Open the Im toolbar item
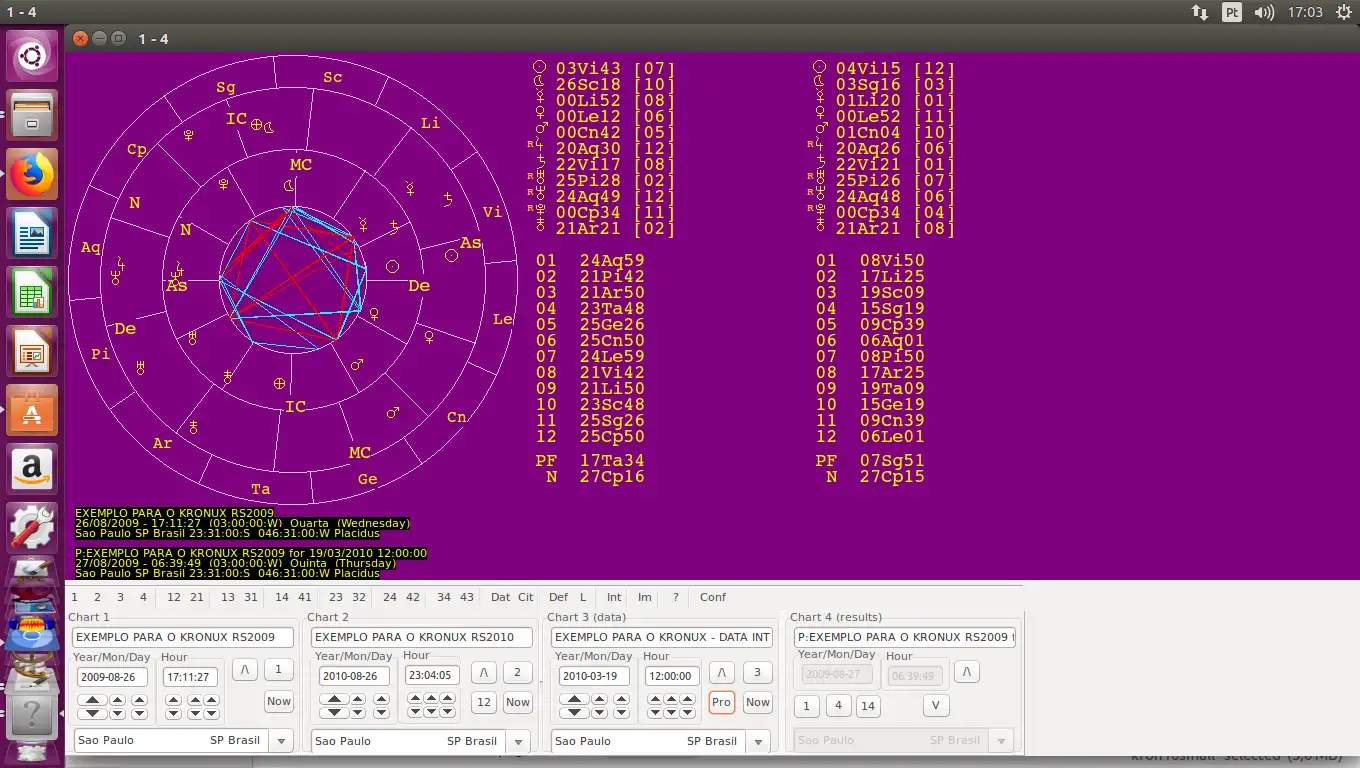Viewport: 1360px width, 768px height. coord(645,597)
